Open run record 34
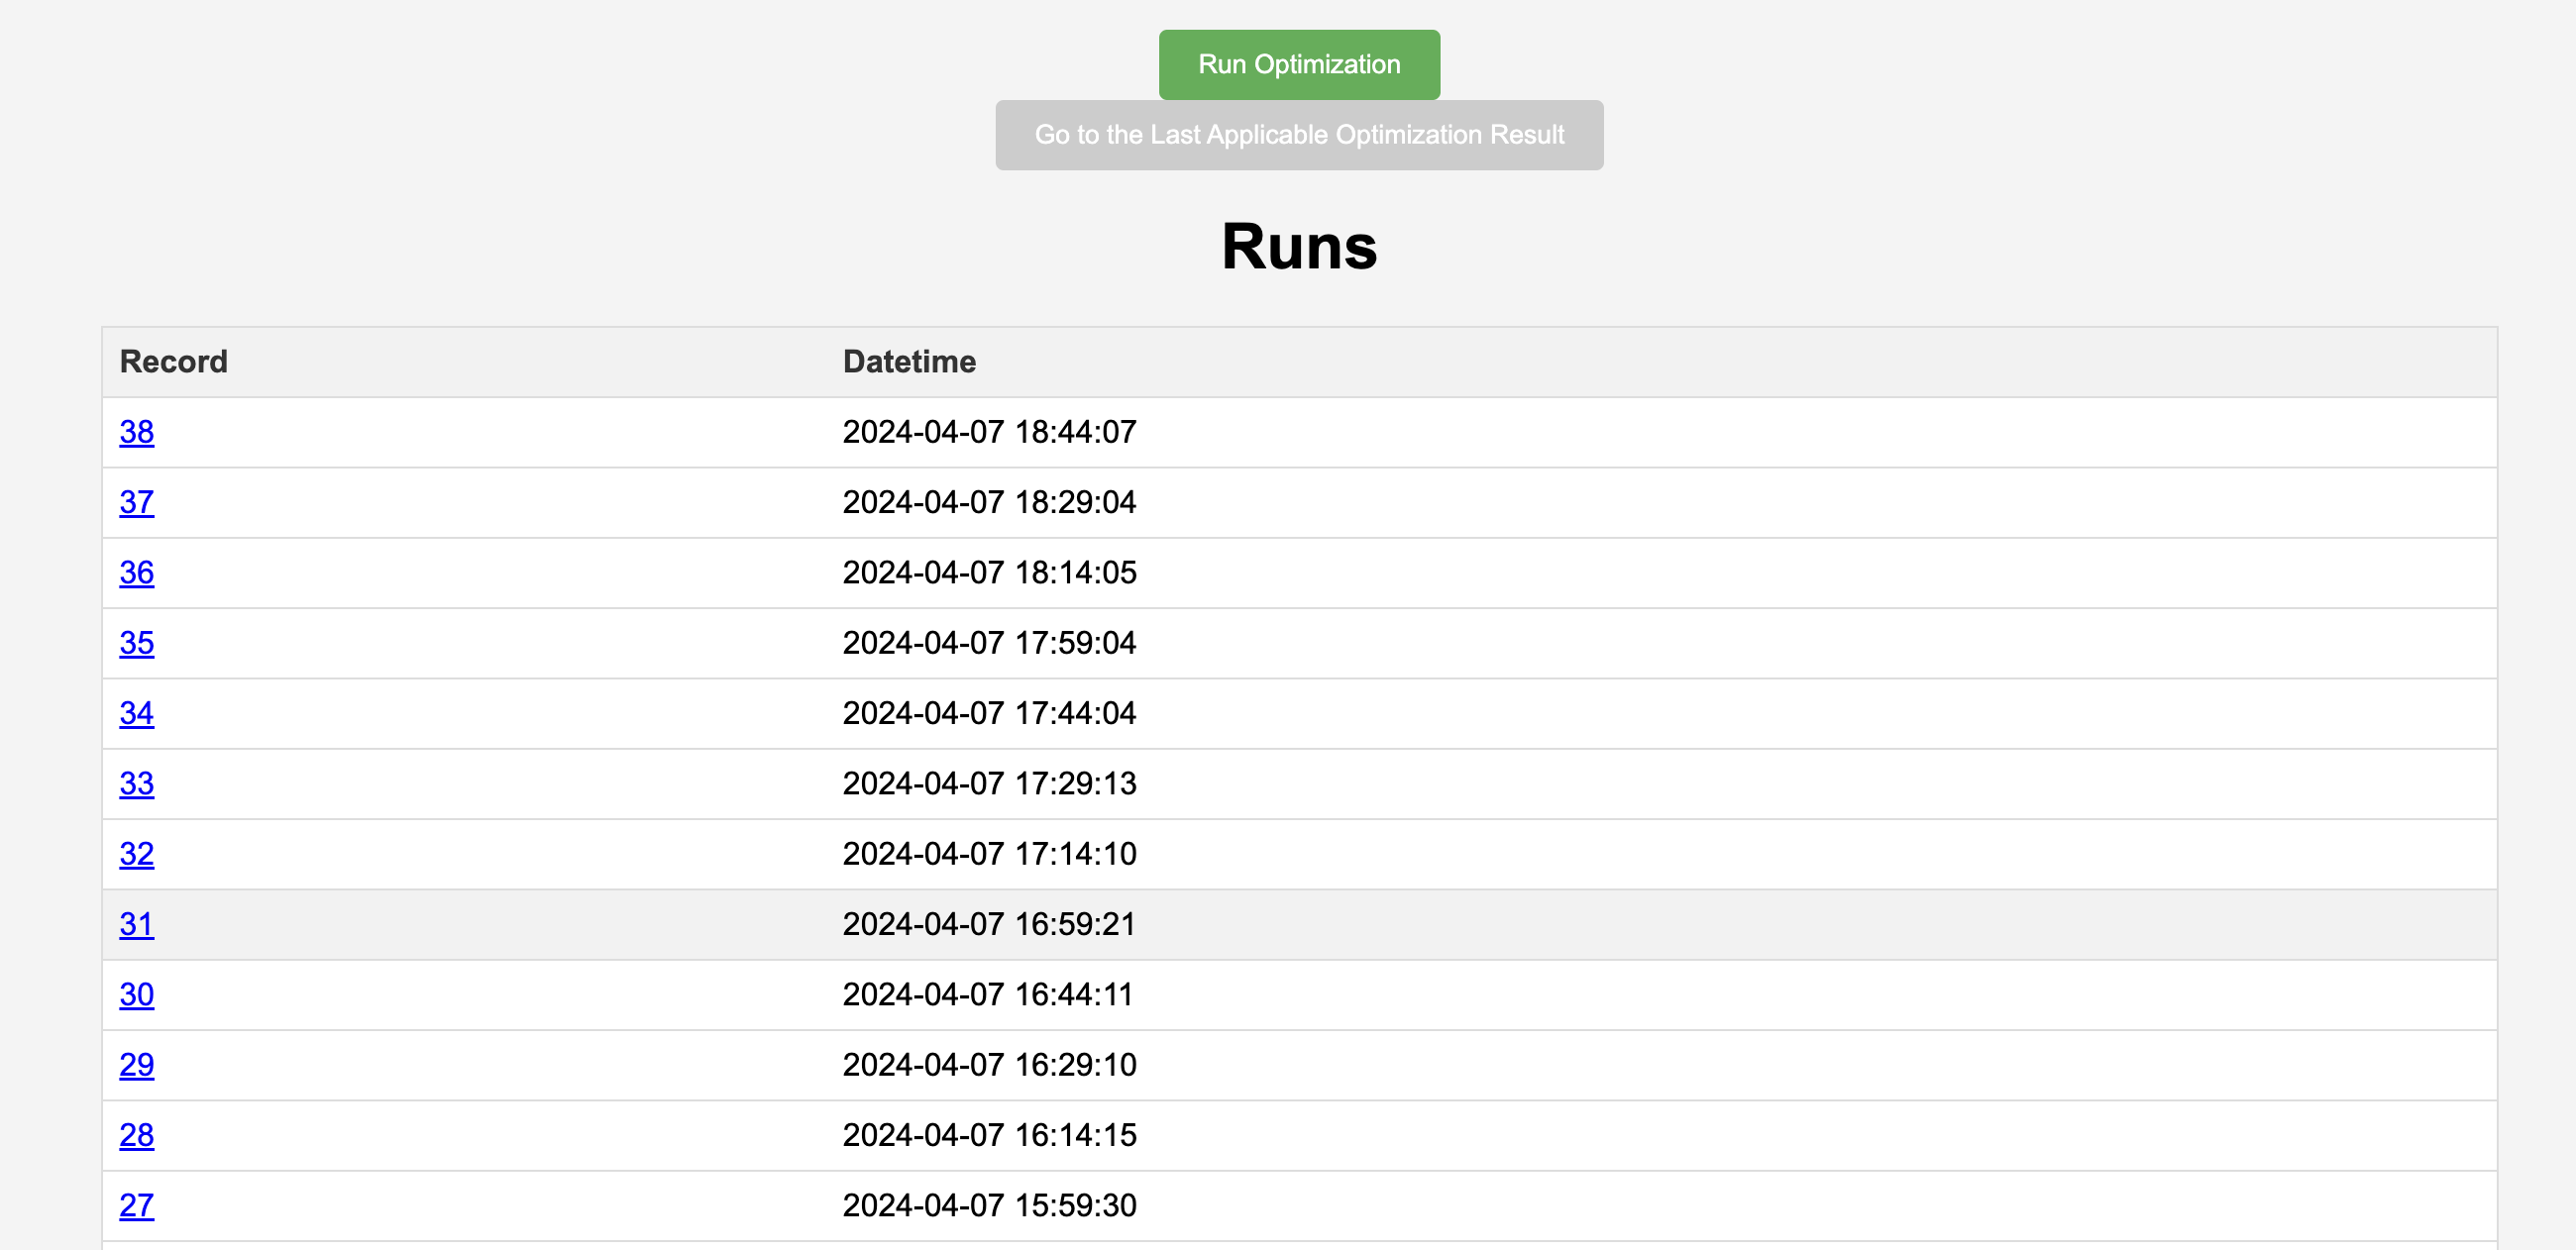2576x1250 pixels. (x=137, y=713)
